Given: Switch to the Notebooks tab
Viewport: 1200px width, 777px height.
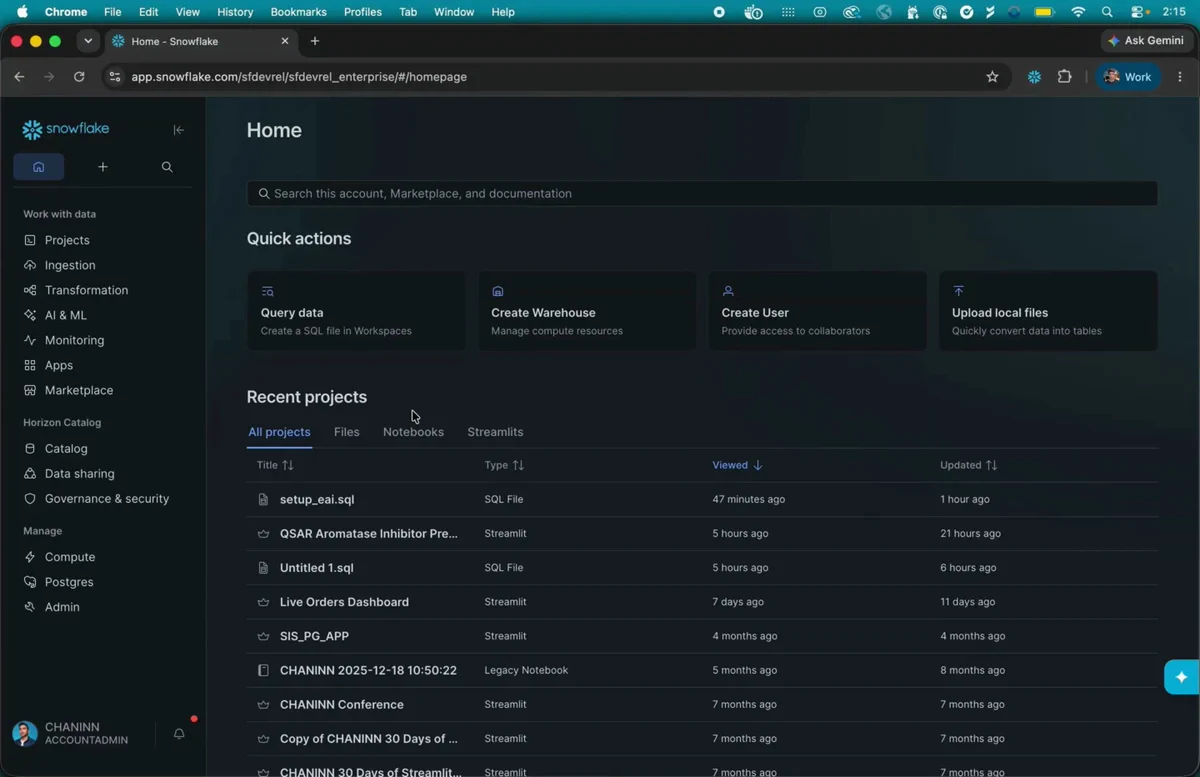Looking at the screenshot, I should [413, 432].
